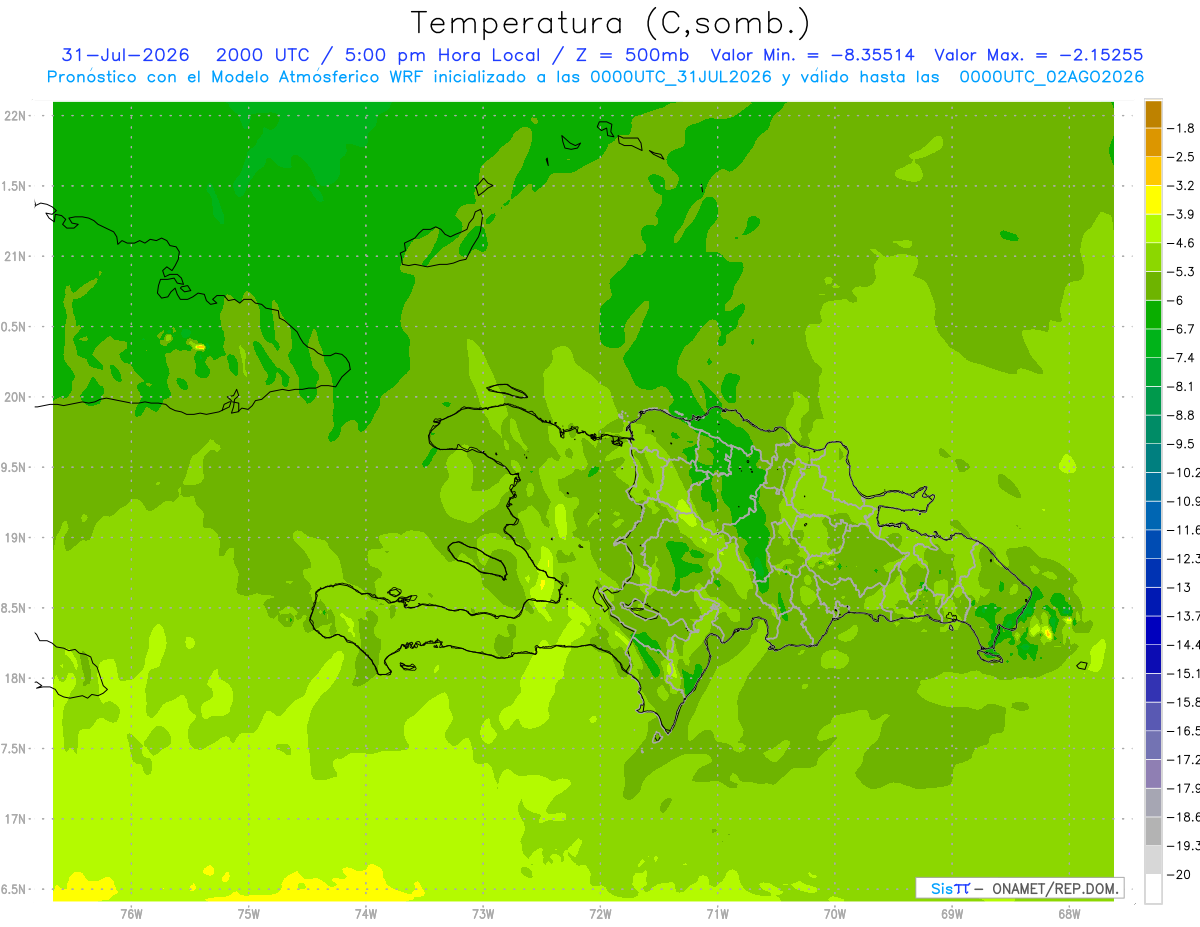Click the '-9.5' colorbar value
Image resolution: width=1200 pixels, height=927 pixels.
(1181, 444)
